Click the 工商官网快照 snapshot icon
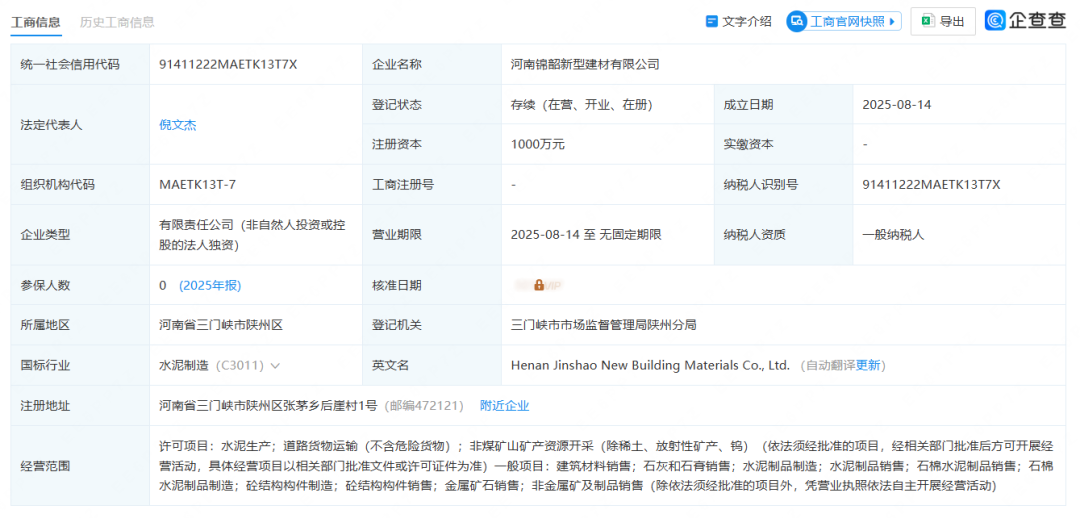1080x518 pixels. tap(798, 21)
